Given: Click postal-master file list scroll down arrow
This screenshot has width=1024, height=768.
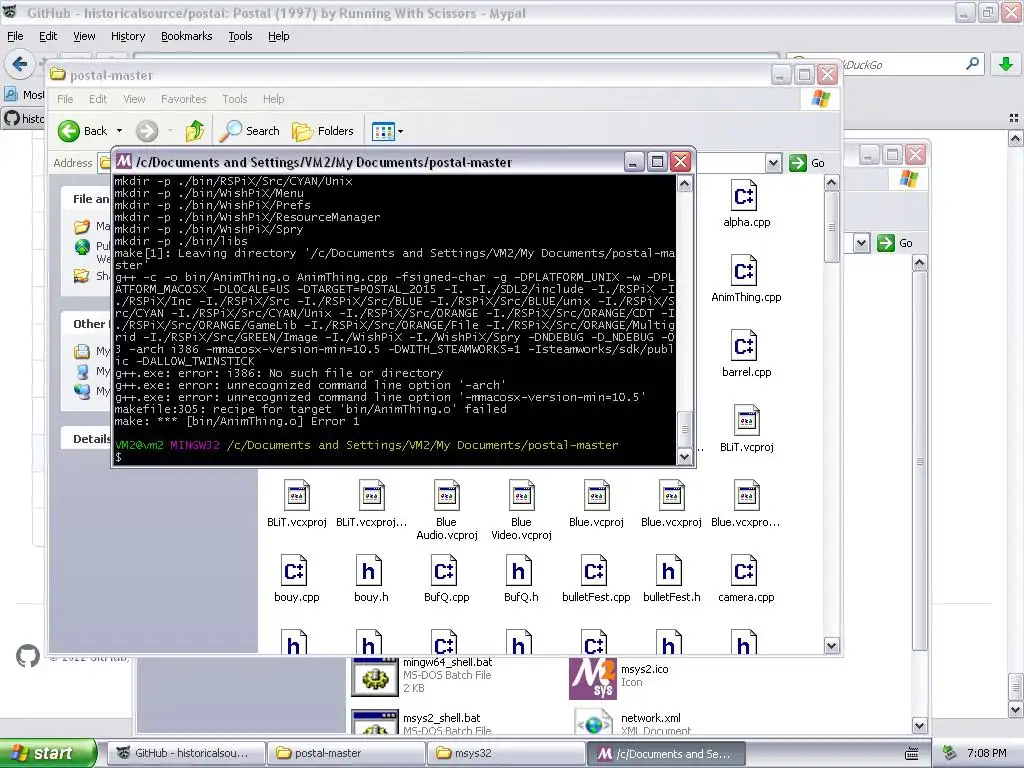Looking at the screenshot, I should point(831,645).
